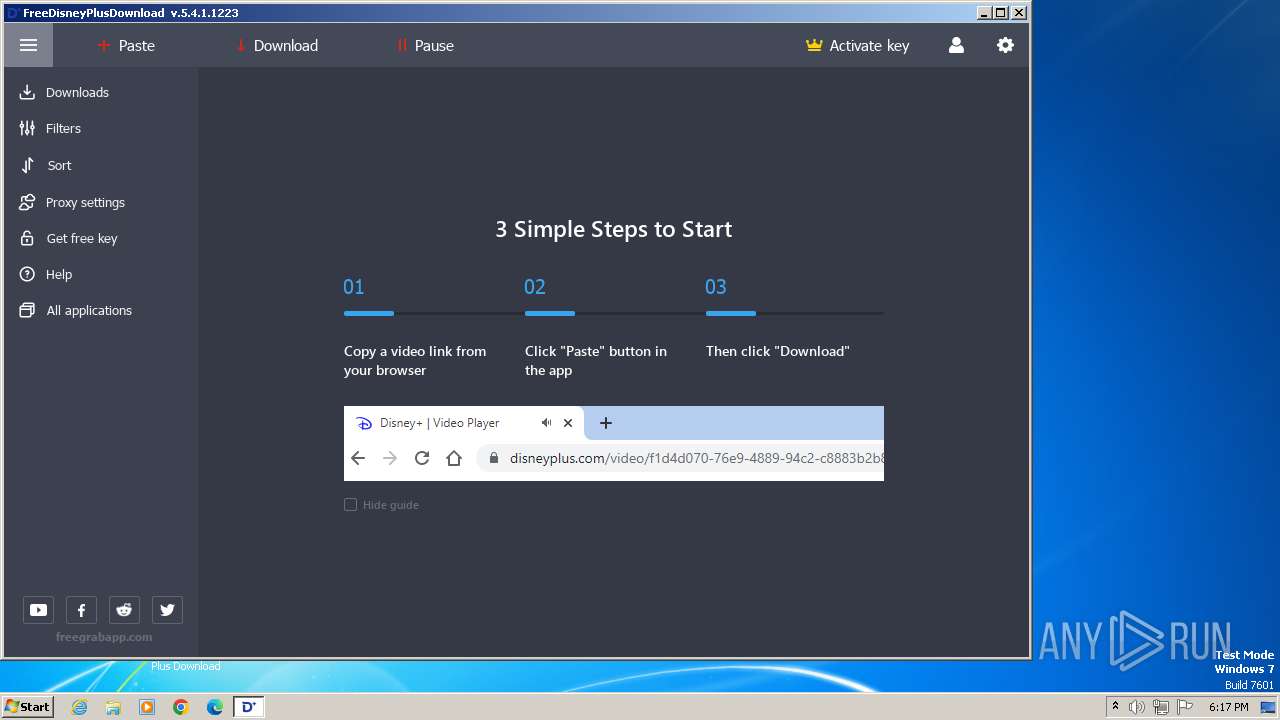Image resolution: width=1280 pixels, height=720 pixels.
Task: Click the Get free key lock icon
Action: 27,238
